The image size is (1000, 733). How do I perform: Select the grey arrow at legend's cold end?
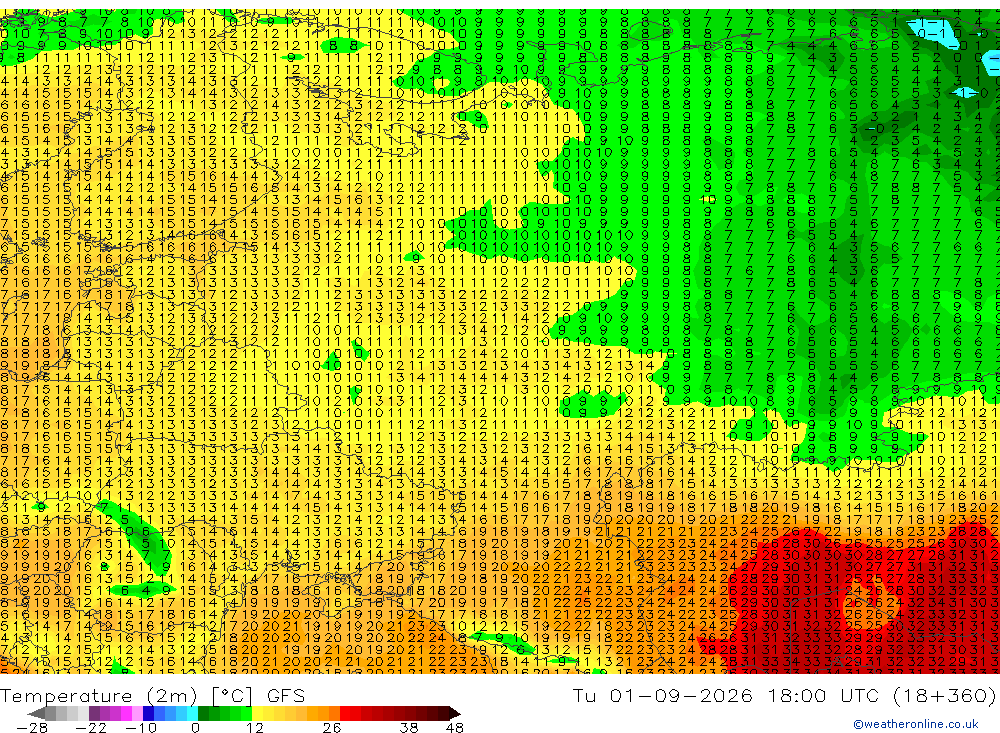point(36,713)
